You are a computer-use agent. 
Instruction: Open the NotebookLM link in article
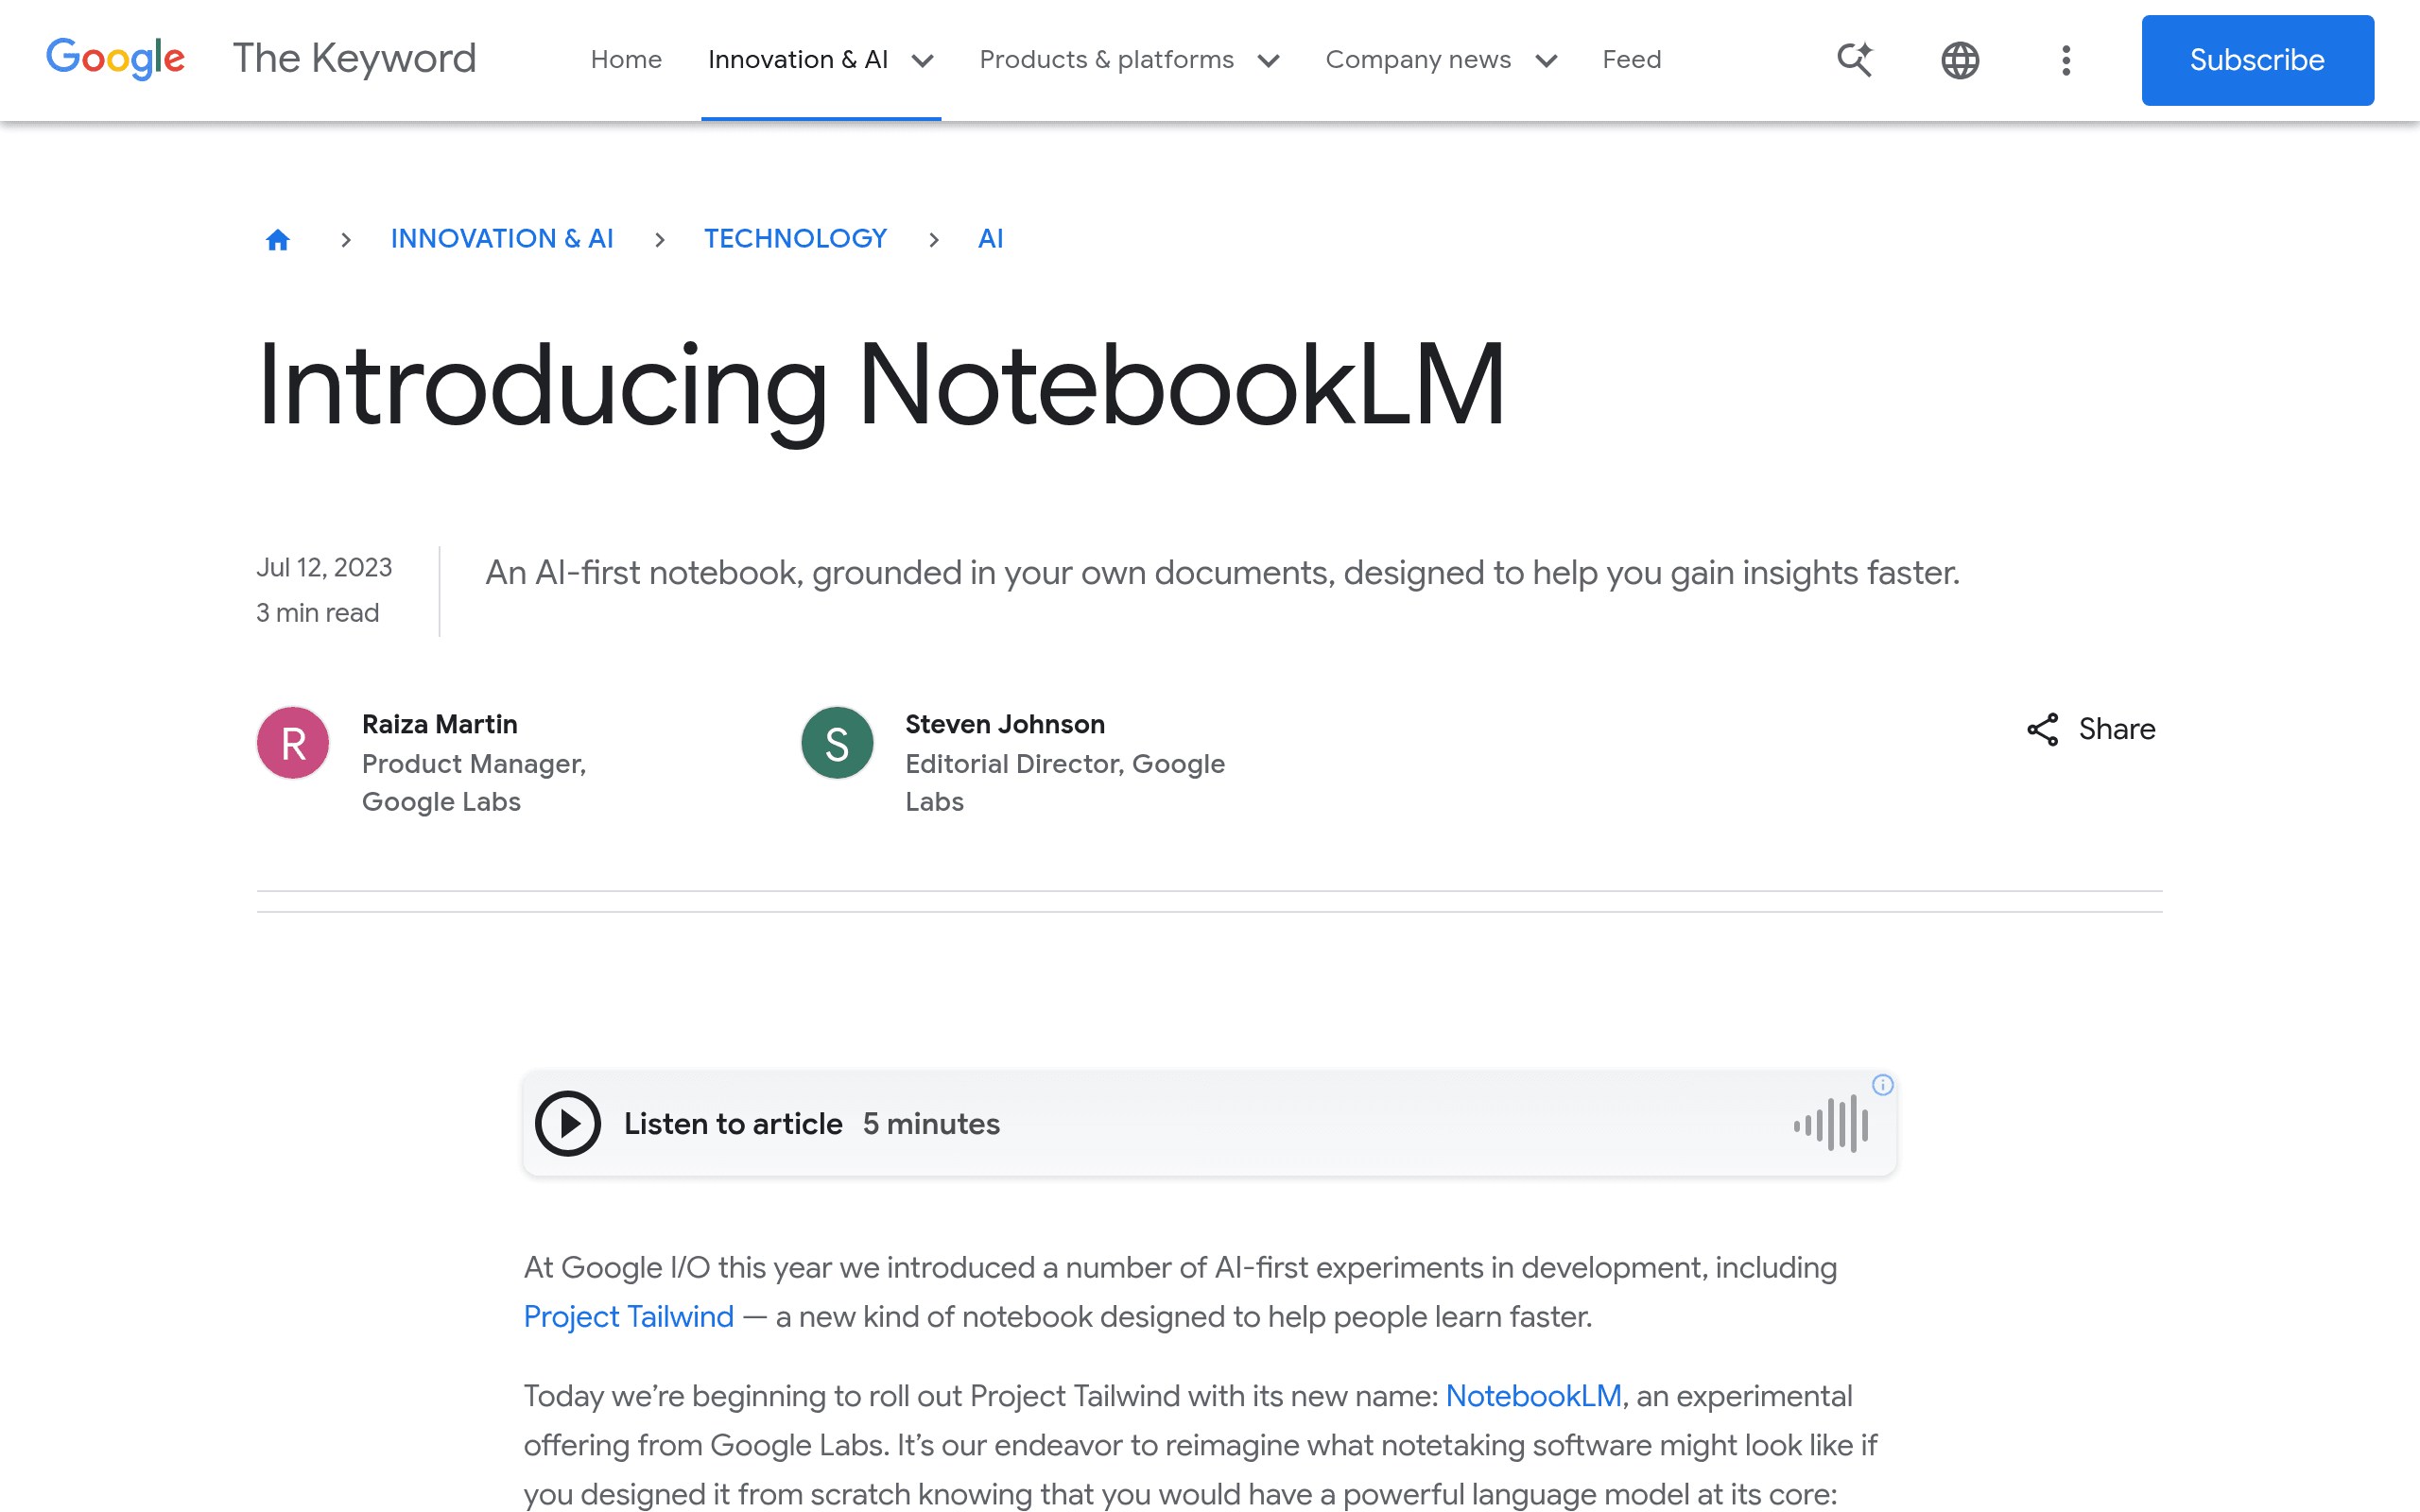coord(1533,1396)
